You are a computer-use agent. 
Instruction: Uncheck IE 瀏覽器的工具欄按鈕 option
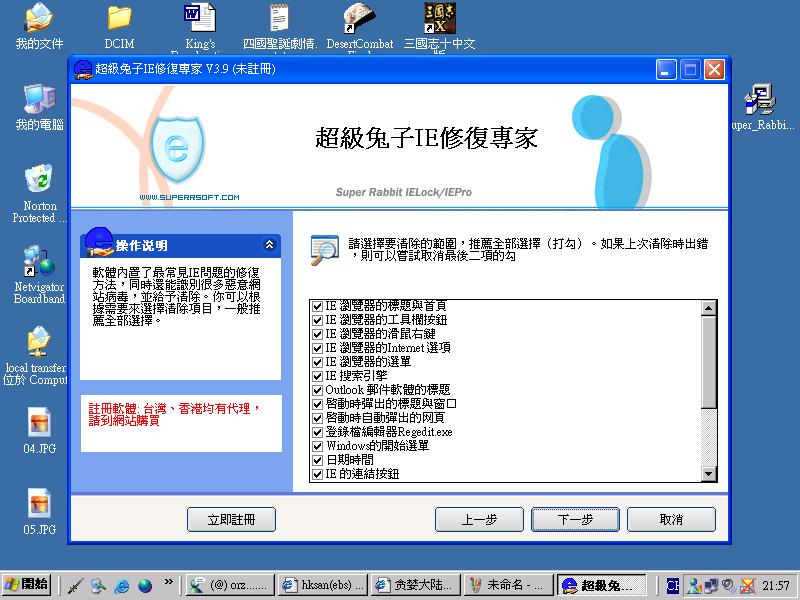coord(317,320)
